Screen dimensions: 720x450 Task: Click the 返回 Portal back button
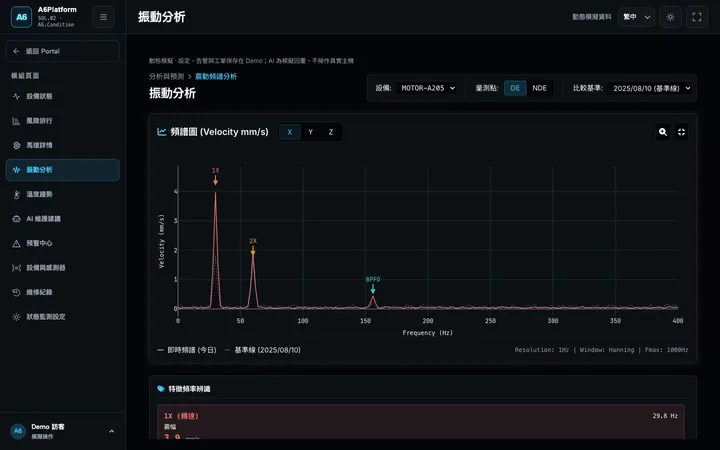[63, 51]
